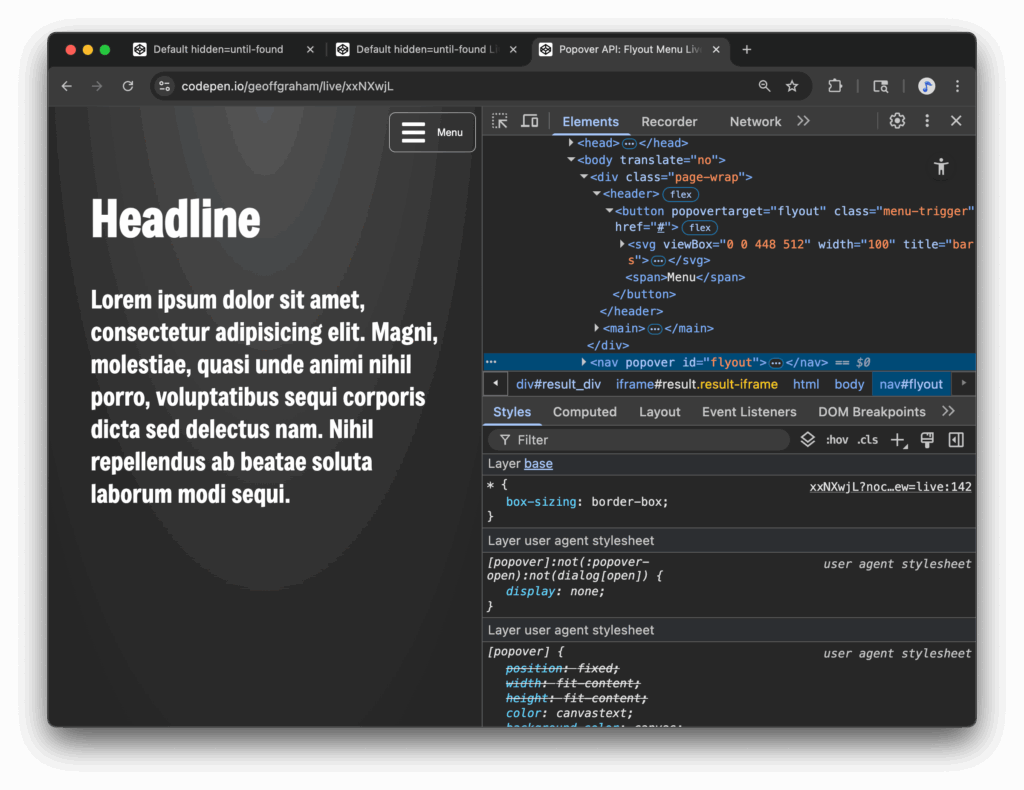The width and height of the screenshot is (1024, 790).
Task: Open the Chrome three-dot menu
Action: point(957,86)
